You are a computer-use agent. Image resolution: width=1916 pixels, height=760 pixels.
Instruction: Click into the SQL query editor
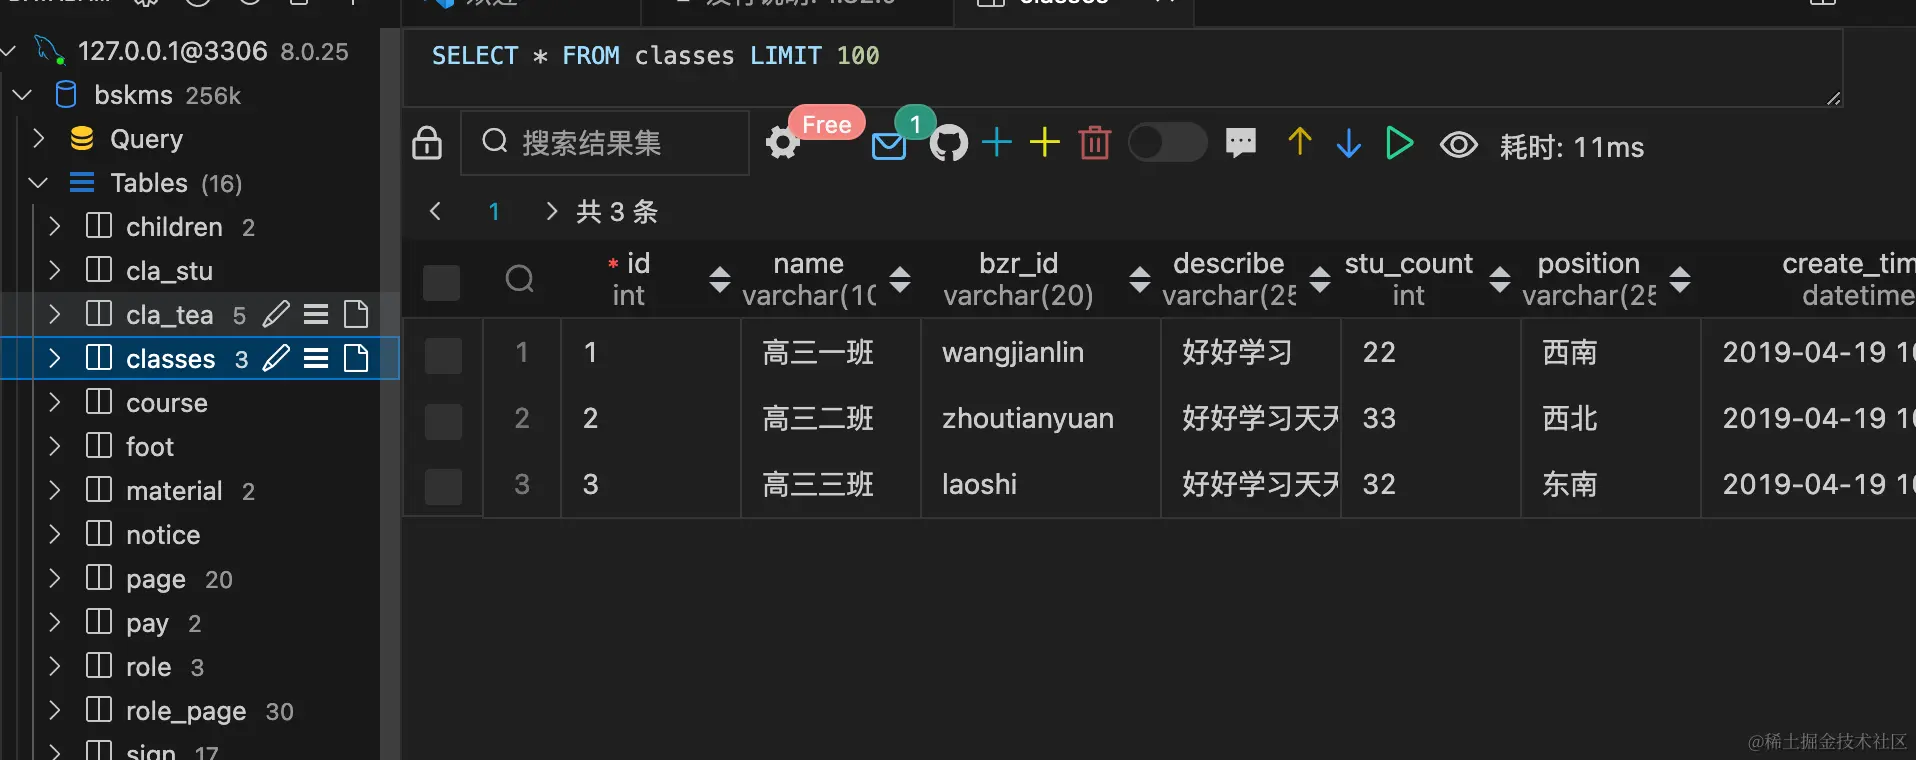coord(1122,67)
